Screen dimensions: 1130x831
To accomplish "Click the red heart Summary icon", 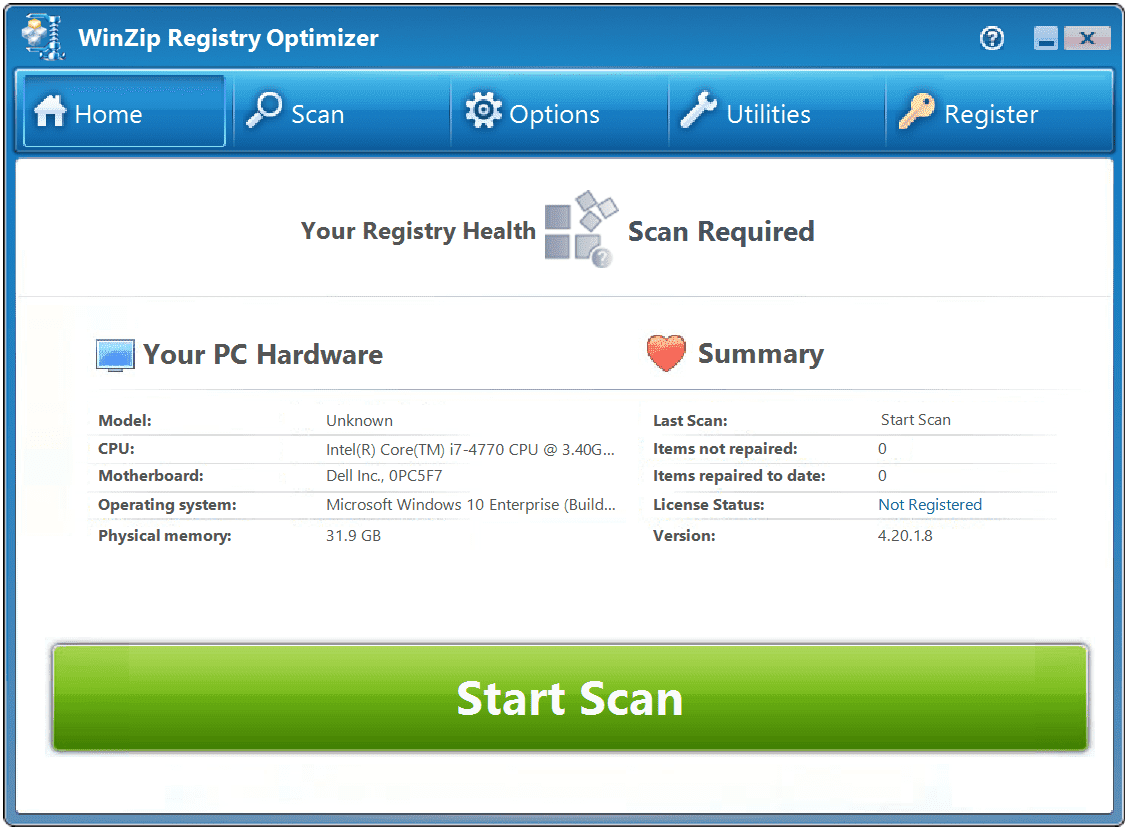I will 666,353.
